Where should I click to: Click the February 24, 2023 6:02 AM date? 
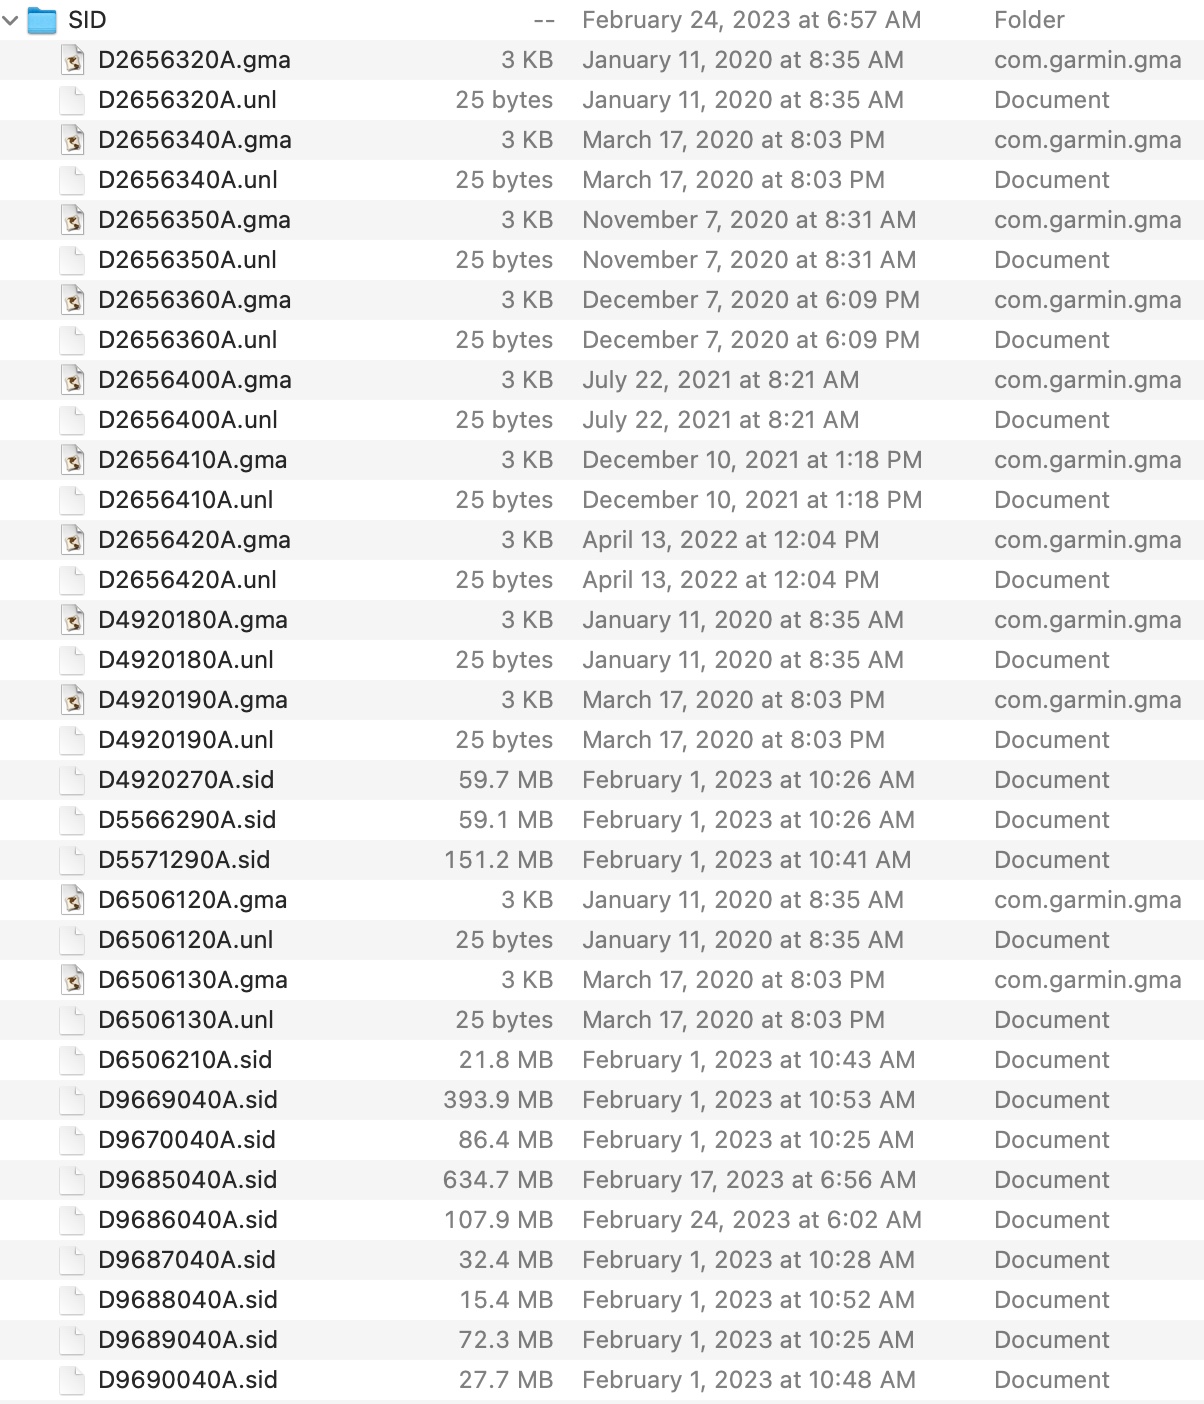(752, 1220)
